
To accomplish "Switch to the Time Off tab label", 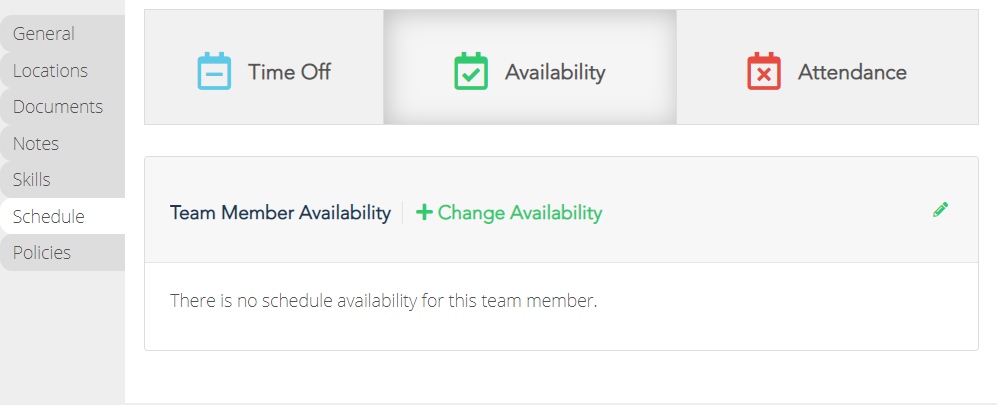I will click(289, 72).
